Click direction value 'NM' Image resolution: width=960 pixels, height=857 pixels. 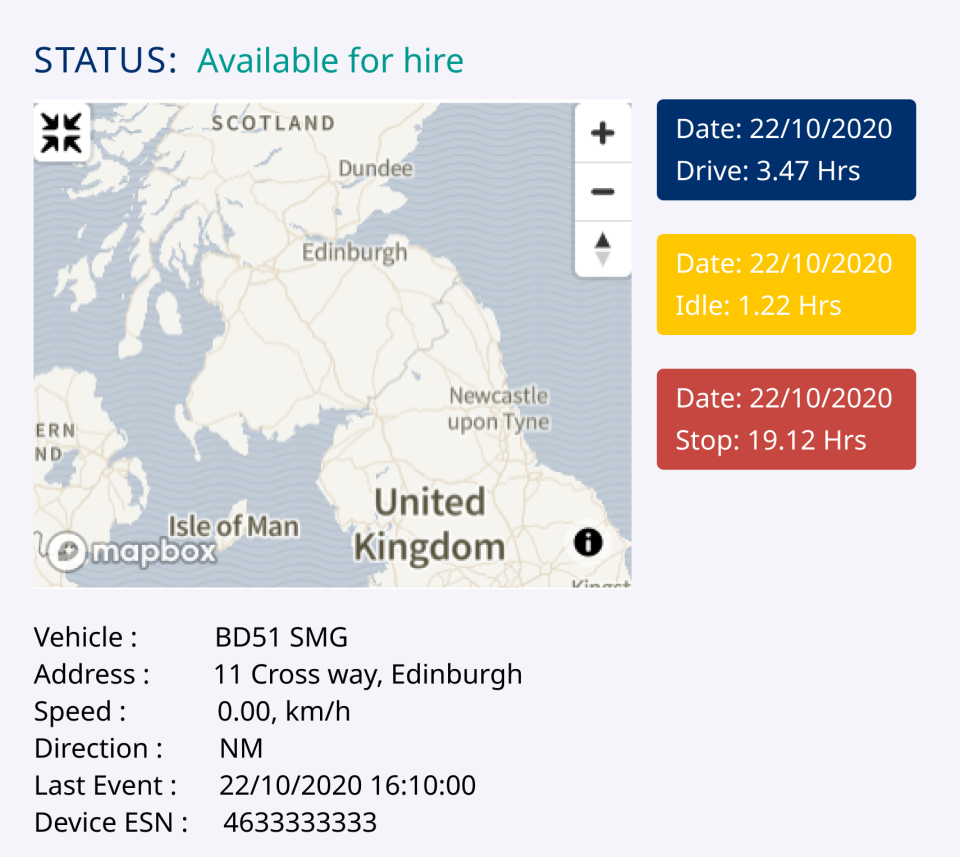(x=241, y=748)
